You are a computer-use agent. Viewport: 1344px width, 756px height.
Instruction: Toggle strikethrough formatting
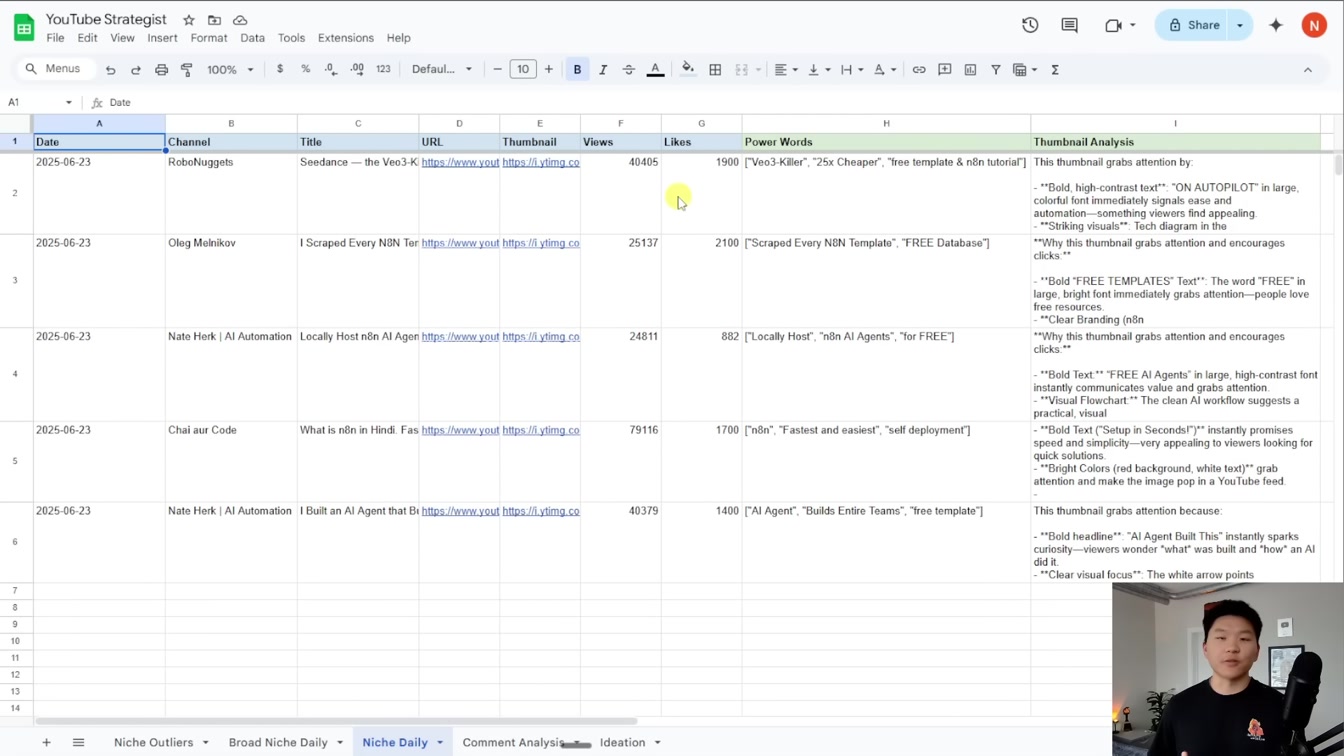(x=629, y=70)
